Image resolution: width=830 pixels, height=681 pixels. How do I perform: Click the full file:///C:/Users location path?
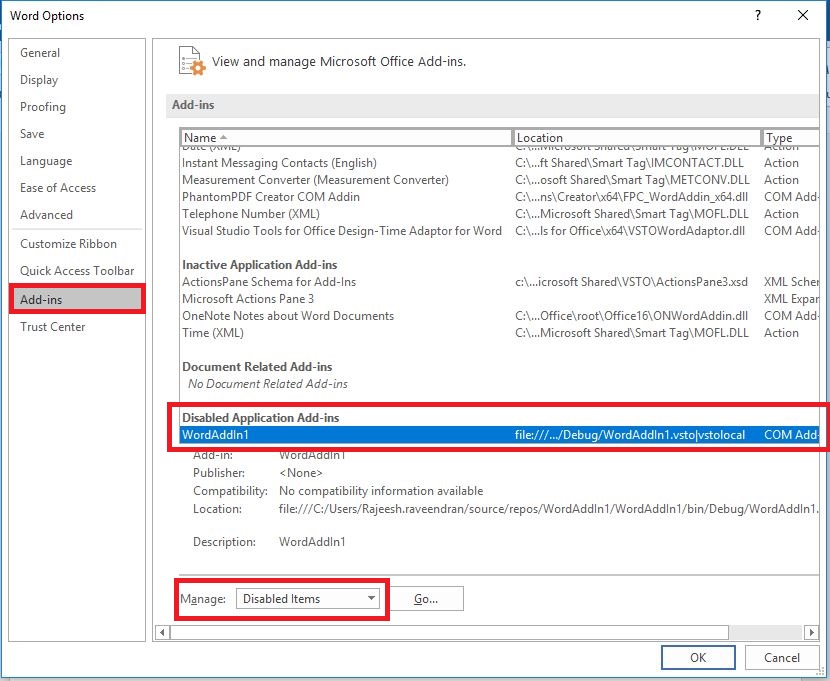tap(549, 509)
